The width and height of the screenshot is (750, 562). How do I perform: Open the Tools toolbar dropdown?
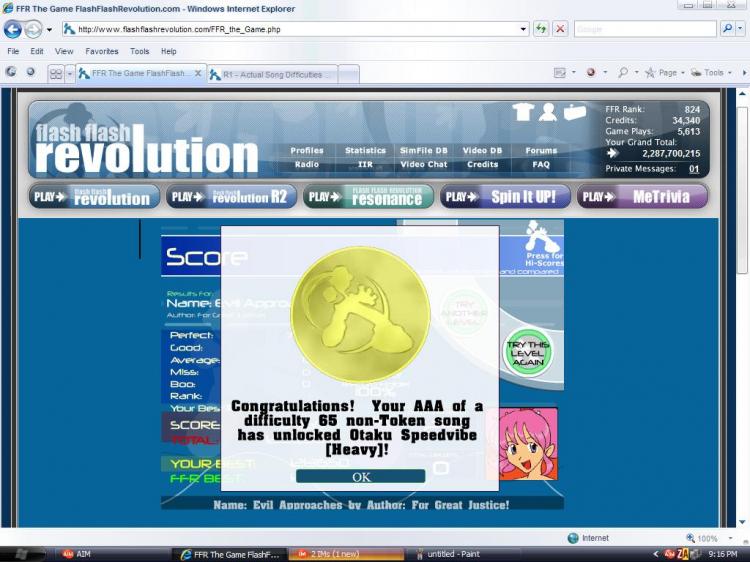[713, 73]
